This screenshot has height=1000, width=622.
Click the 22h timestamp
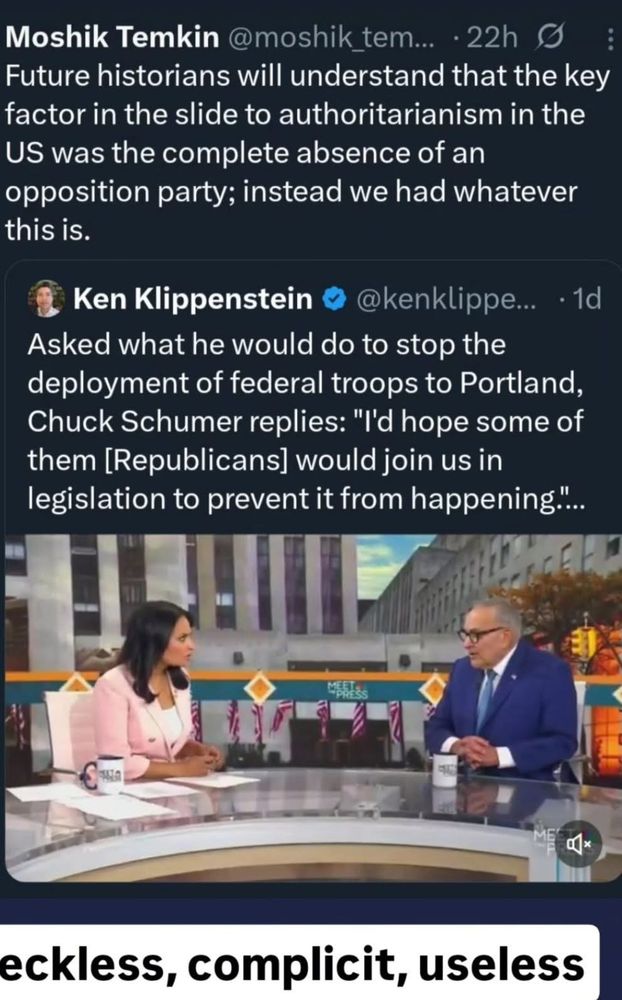(491, 38)
